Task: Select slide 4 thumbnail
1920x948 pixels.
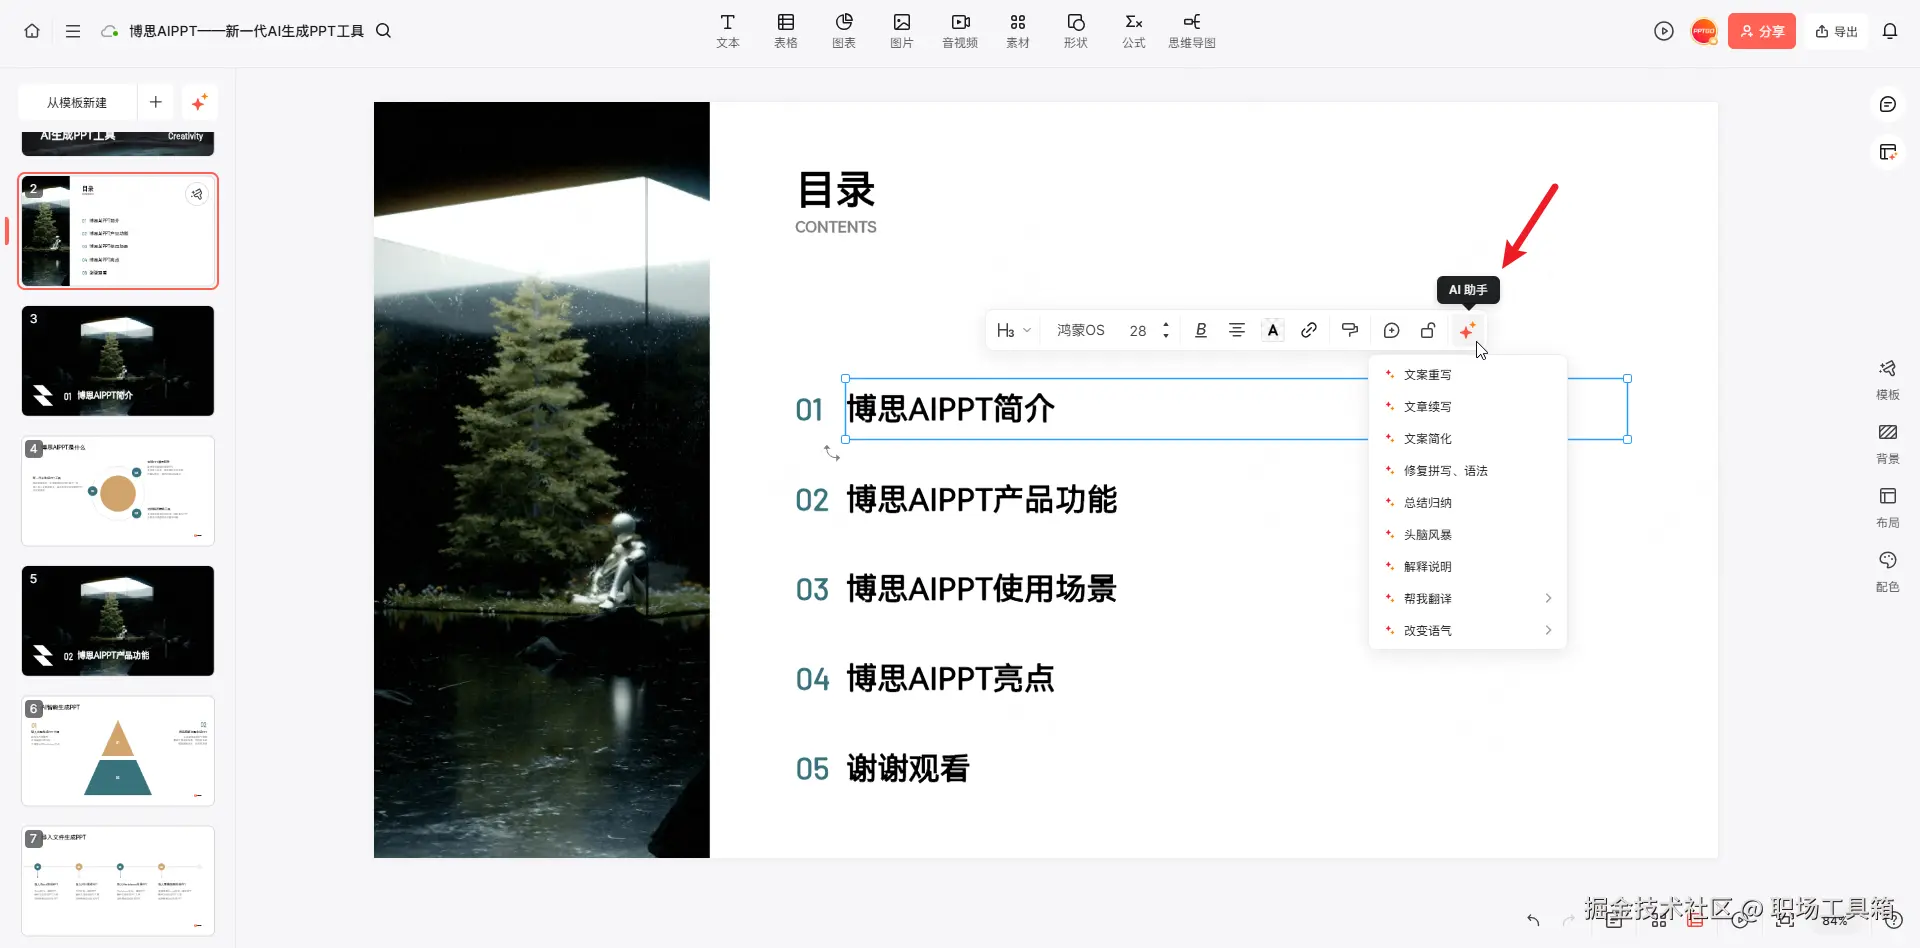Action: pyautogui.click(x=118, y=491)
